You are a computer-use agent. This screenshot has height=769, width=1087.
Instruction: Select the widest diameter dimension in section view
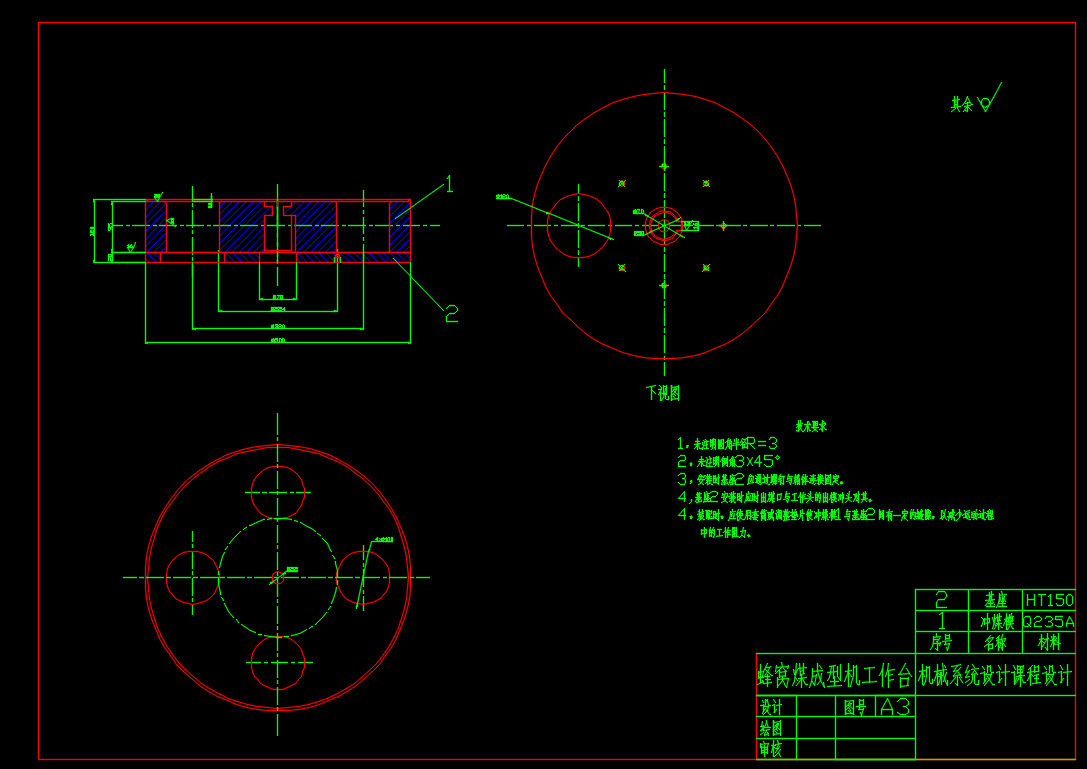tap(278, 340)
